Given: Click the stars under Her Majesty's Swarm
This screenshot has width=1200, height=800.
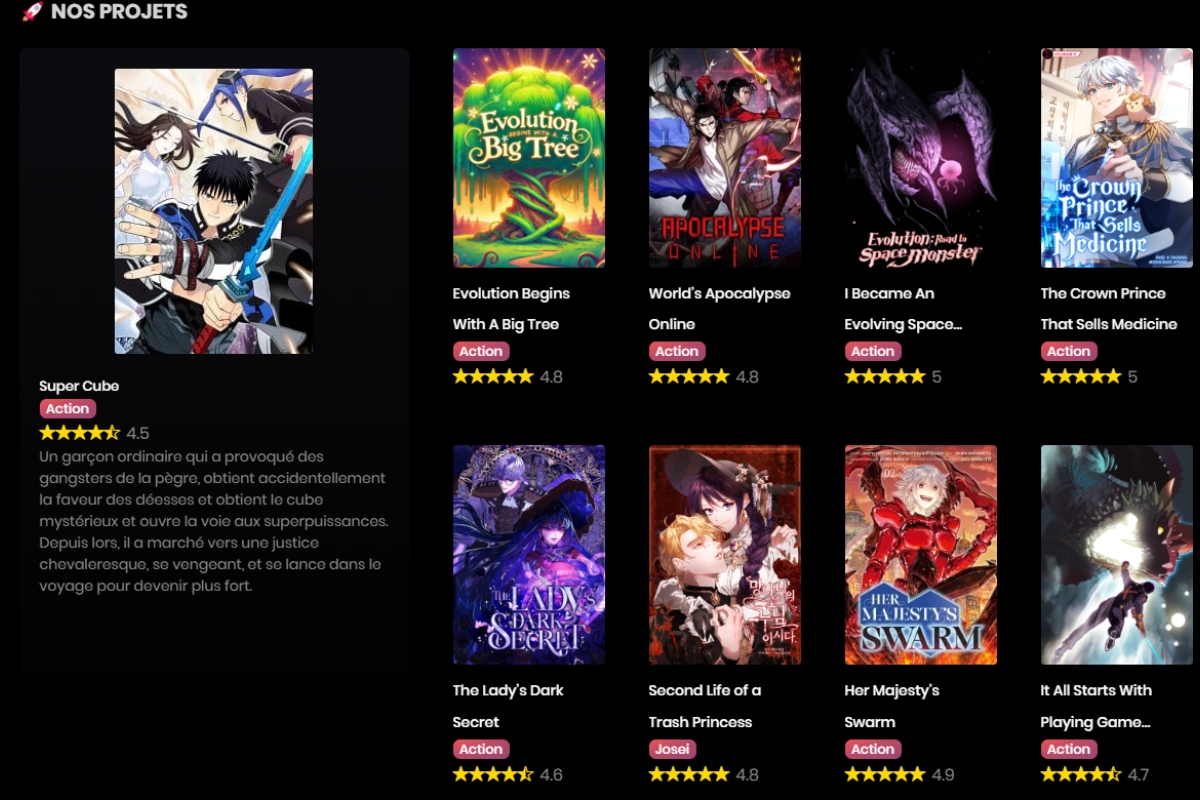Looking at the screenshot, I should pyautogui.click(x=885, y=774).
